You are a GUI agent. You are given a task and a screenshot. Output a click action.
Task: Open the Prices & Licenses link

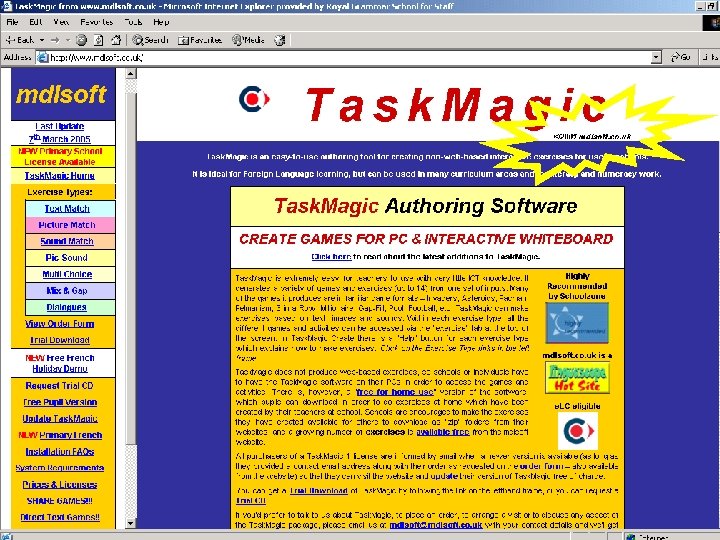click(60, 485)
